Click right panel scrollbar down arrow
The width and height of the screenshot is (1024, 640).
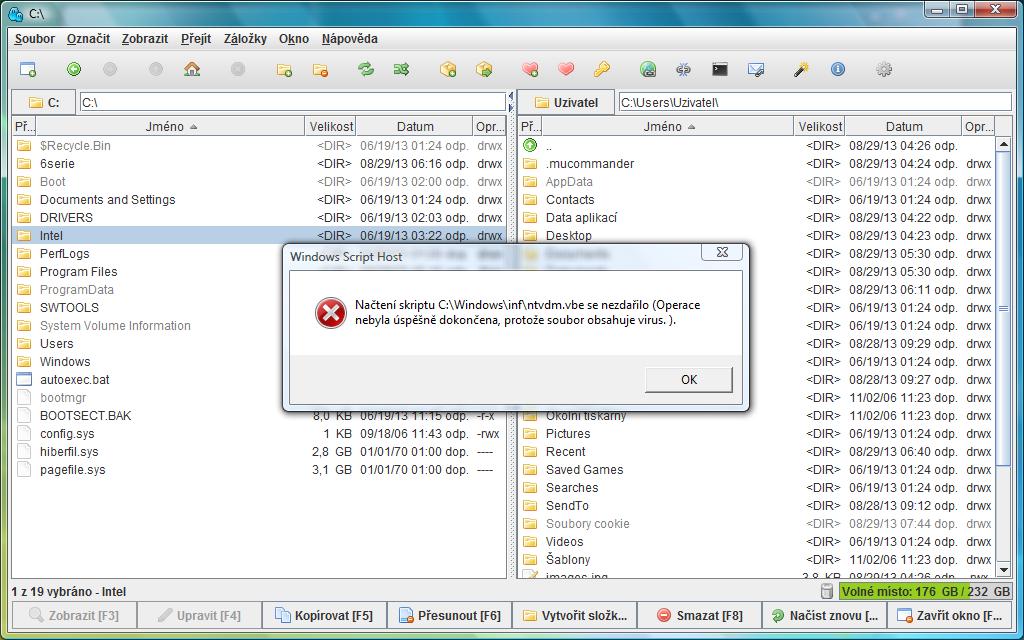(x=1004, y=570)
